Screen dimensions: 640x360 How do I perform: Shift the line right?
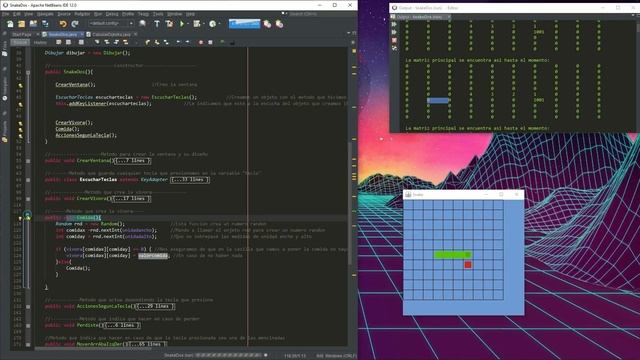pyautogui.click(x=188, y=42)
